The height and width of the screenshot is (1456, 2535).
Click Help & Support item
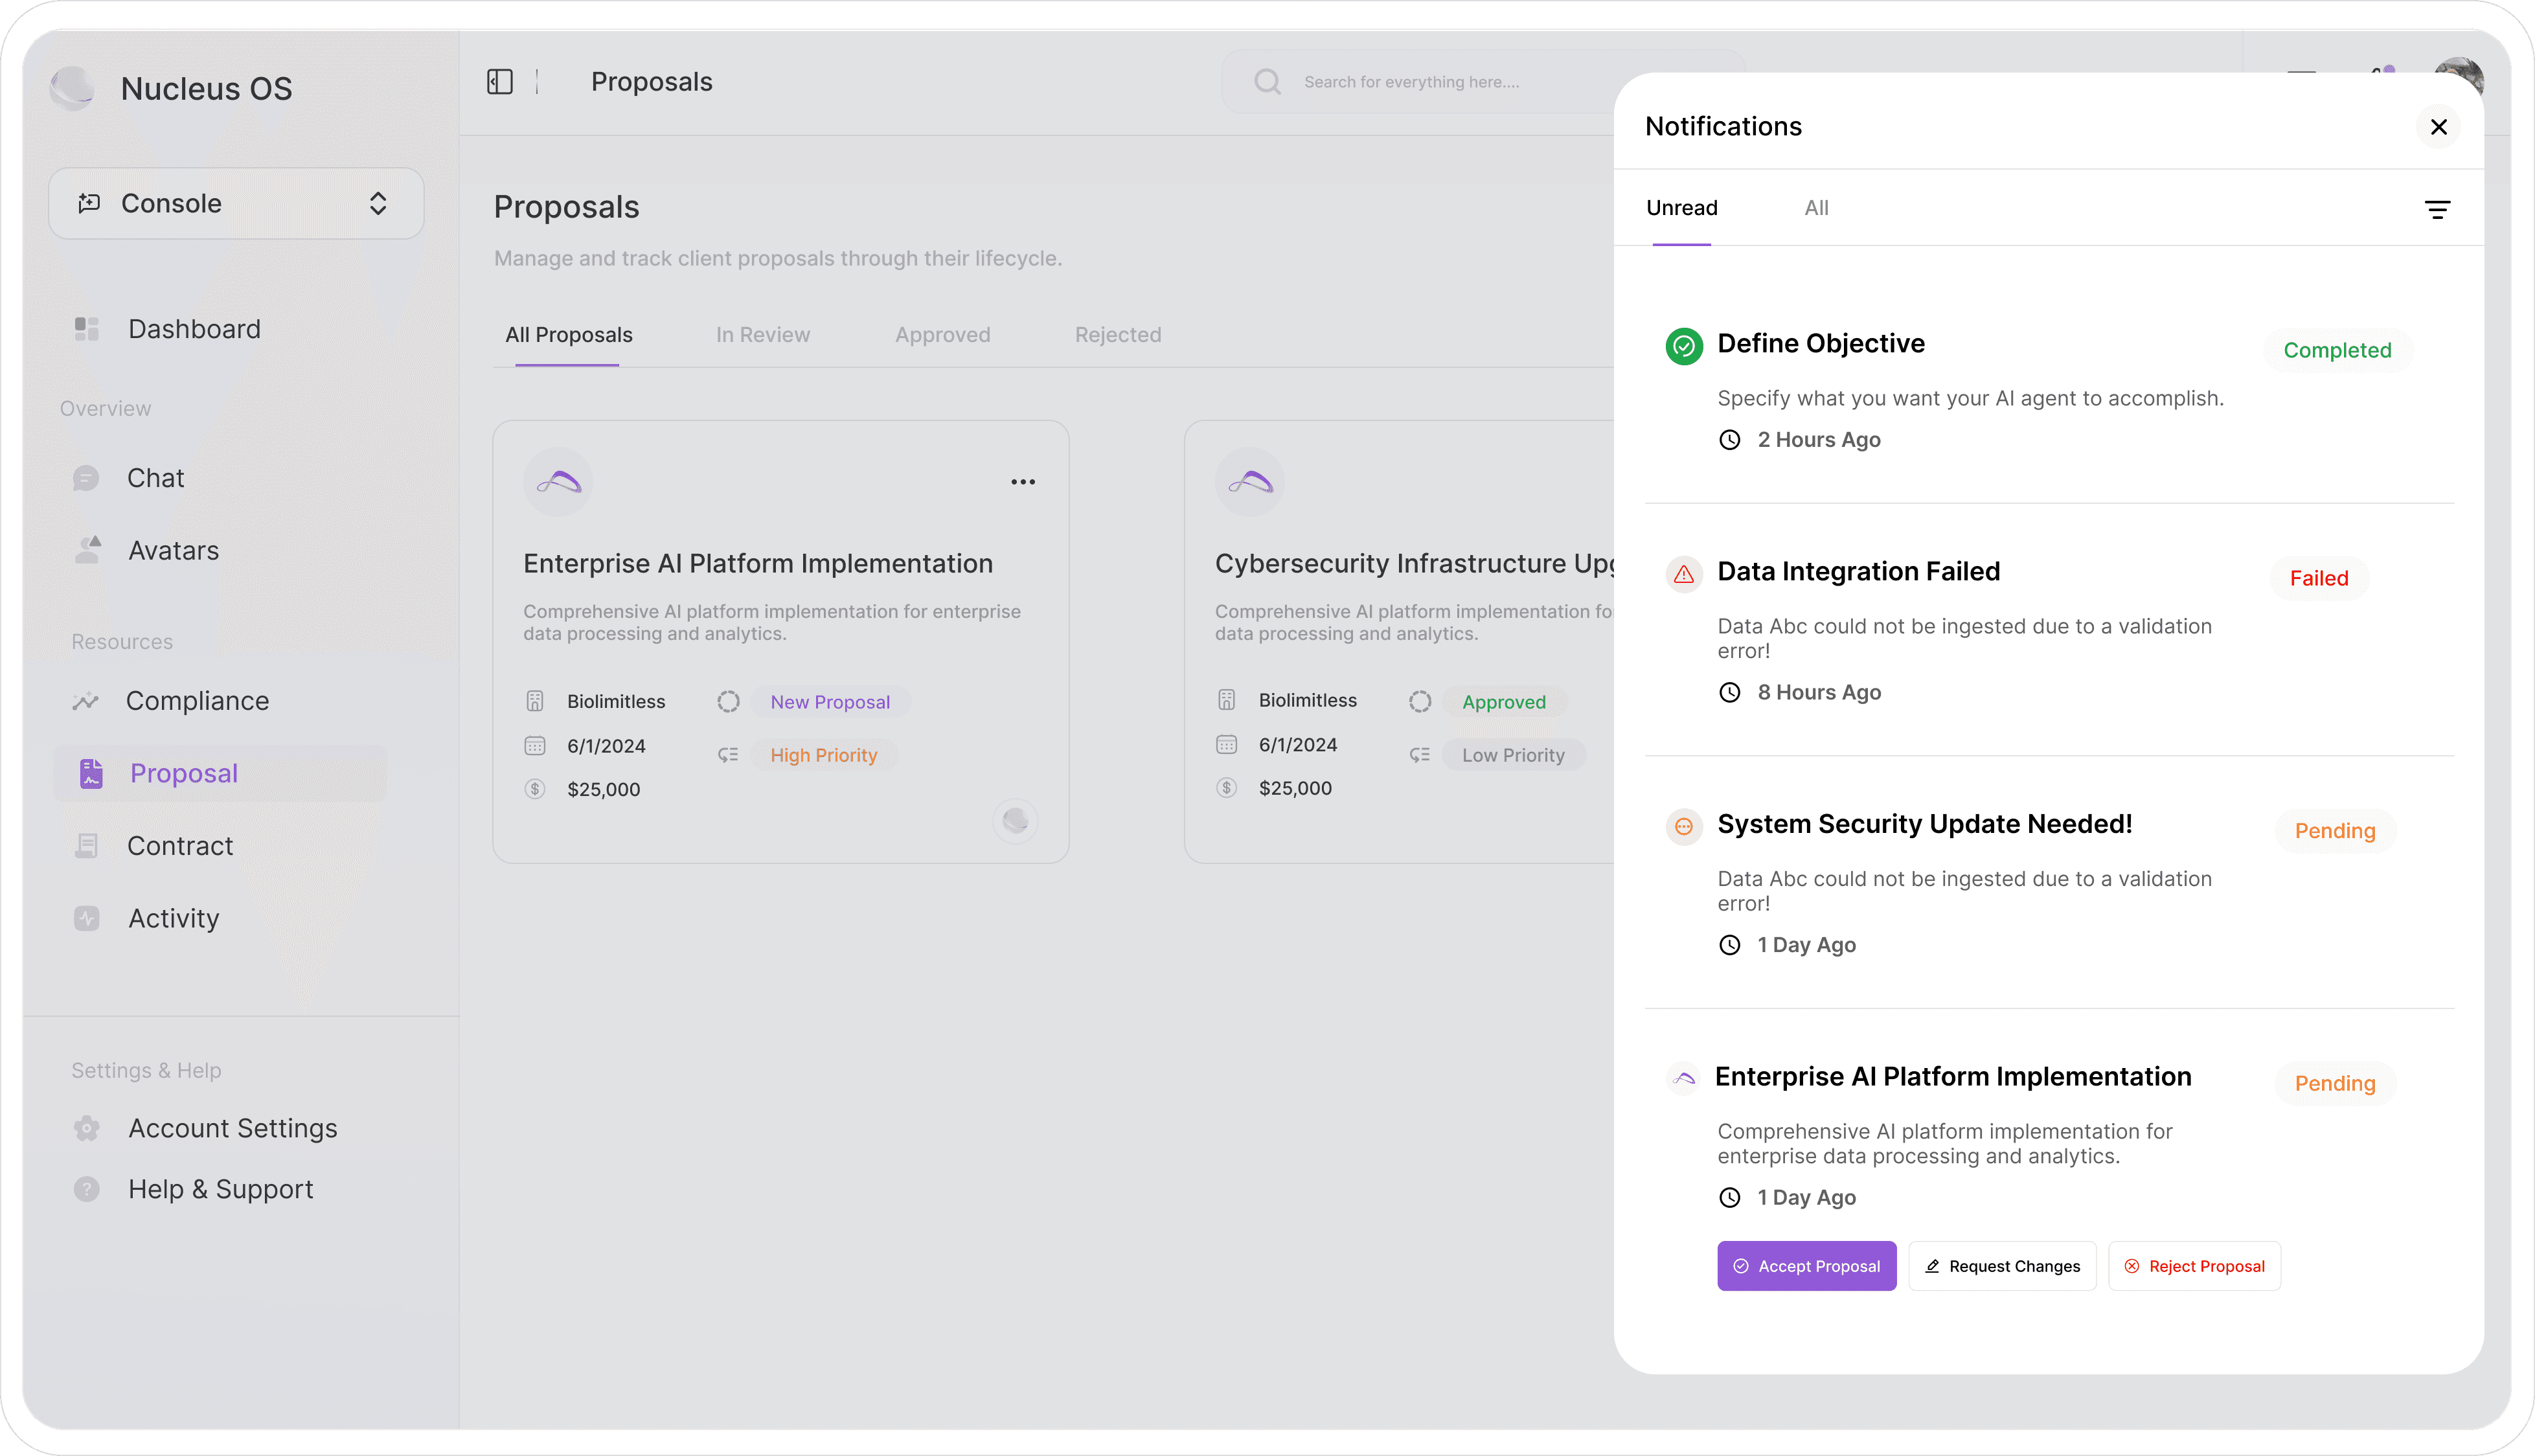pyautogui.click(x=220, y=1189)
